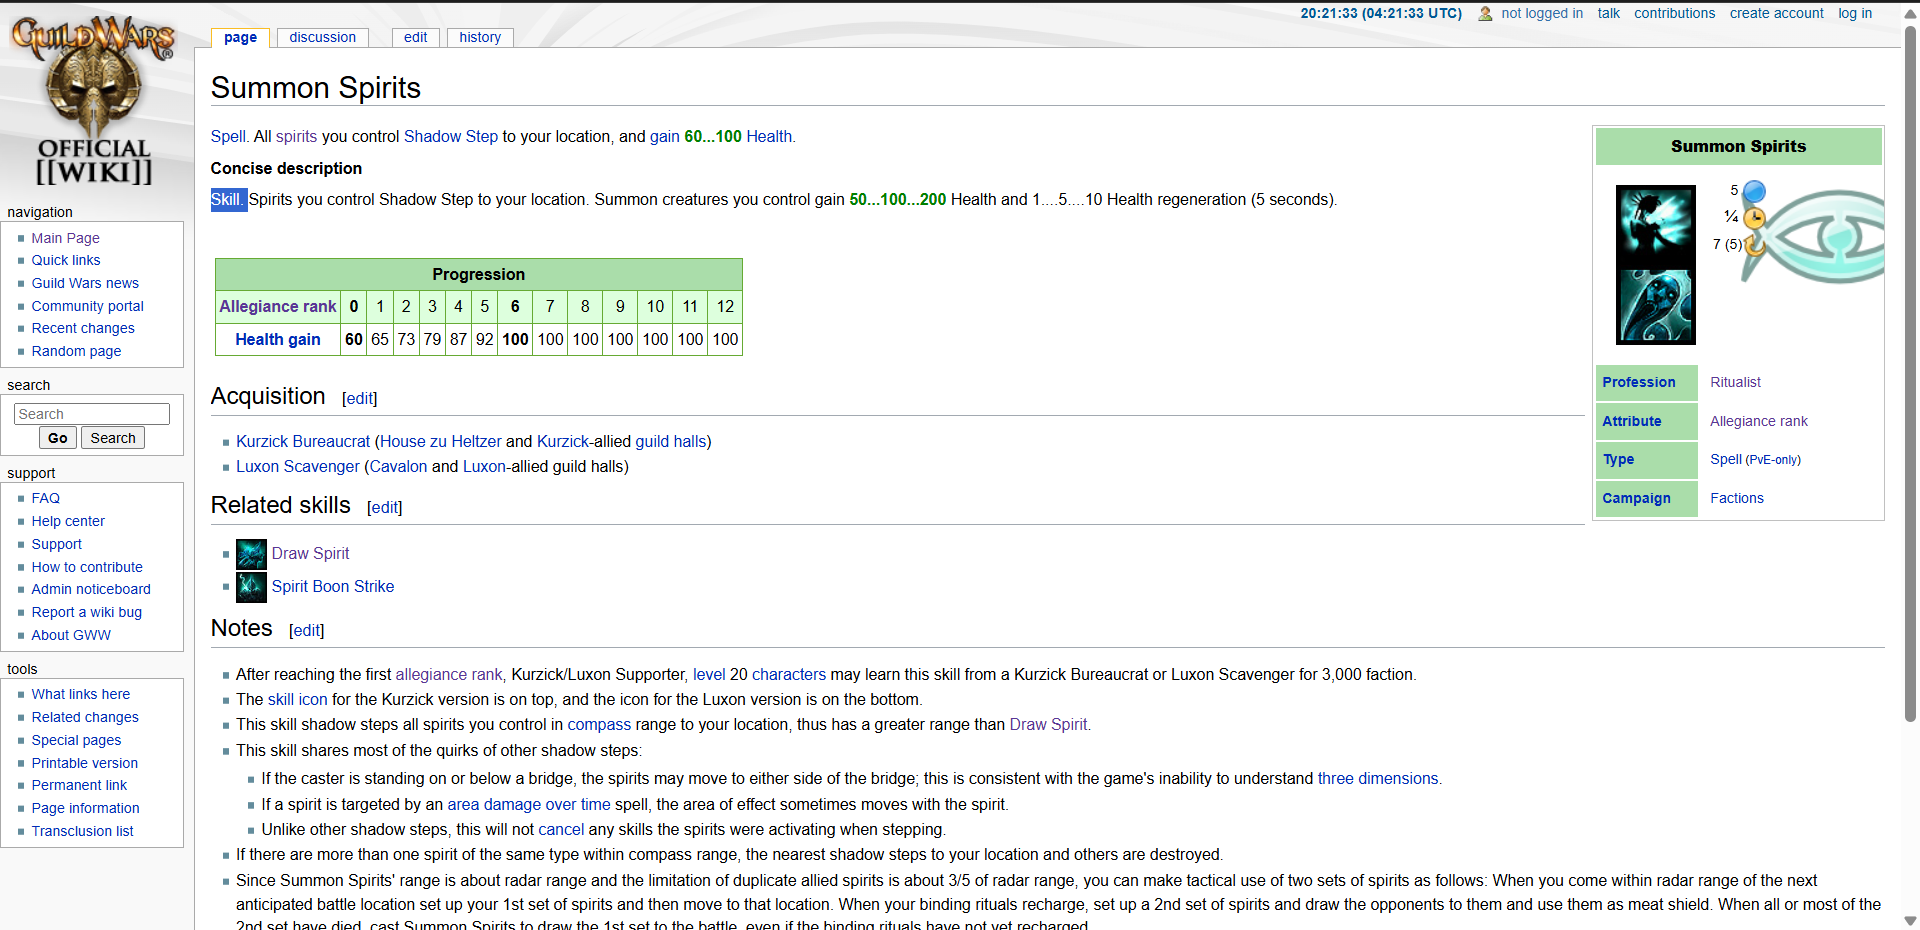Open About GWW
The image size is (1920, 930).
coord(71,635)
